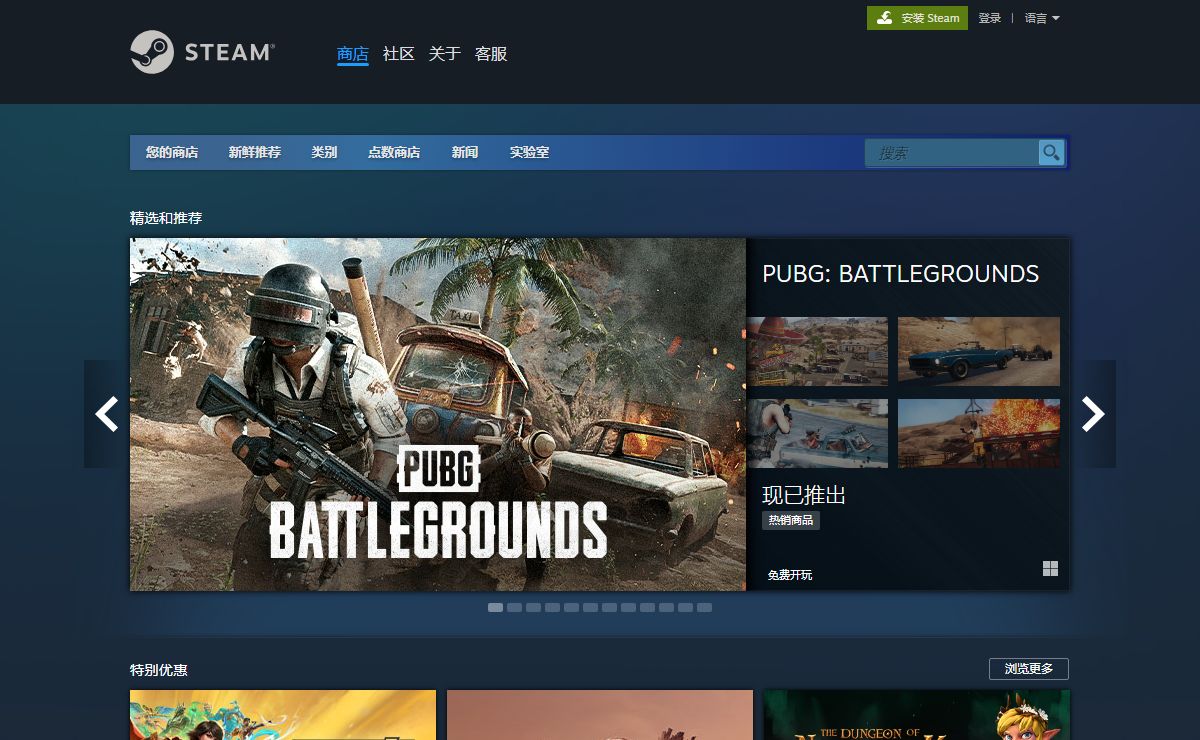Click the 现已推出 now available text
The width and height of the screenshot is (1200, 740).
tap(804, 495)
